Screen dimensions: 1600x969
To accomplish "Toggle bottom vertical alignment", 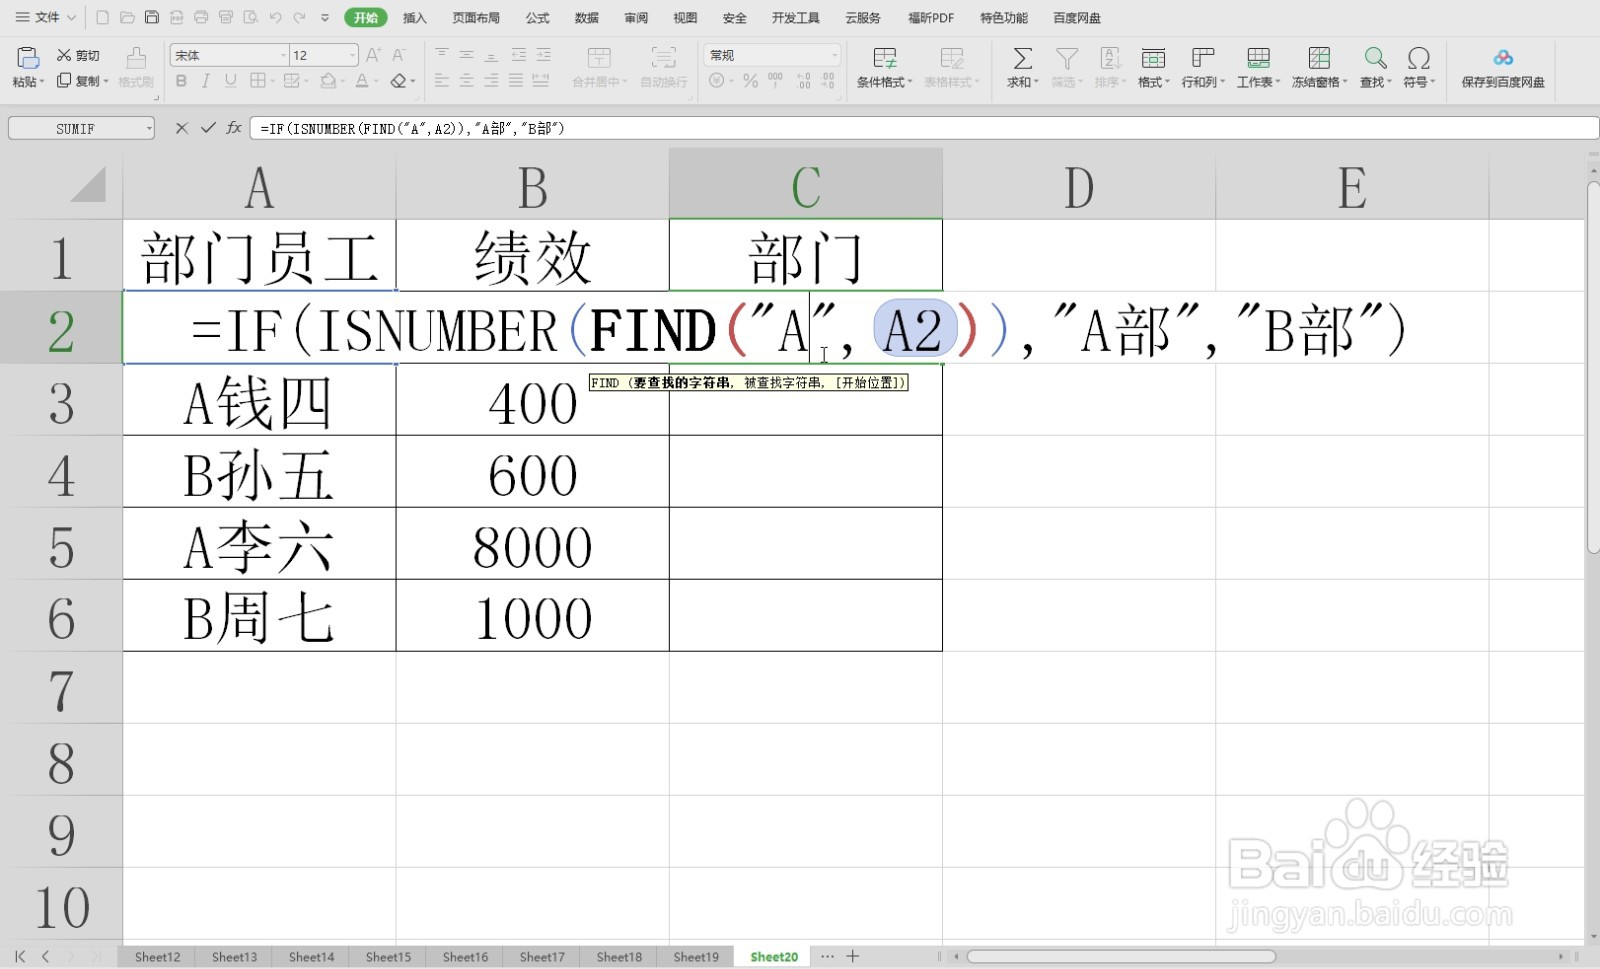I will (x=491, y=55).
